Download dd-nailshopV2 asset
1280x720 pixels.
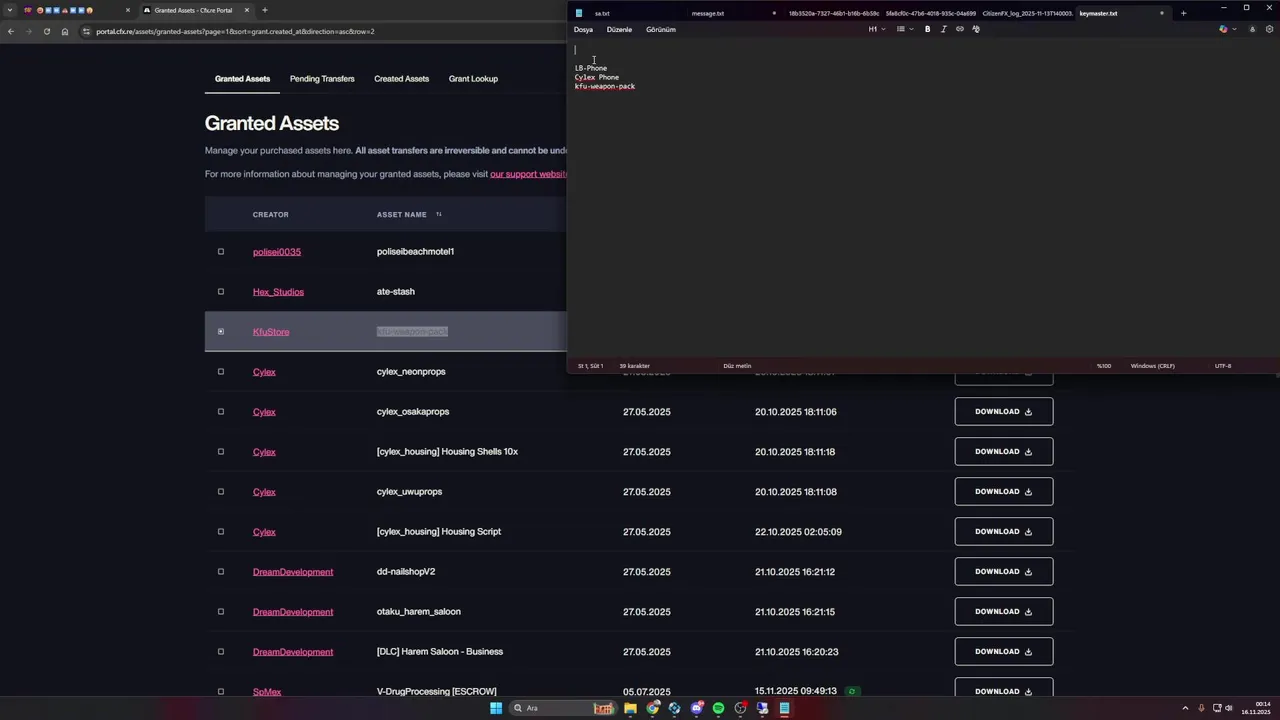[1004, 571]
